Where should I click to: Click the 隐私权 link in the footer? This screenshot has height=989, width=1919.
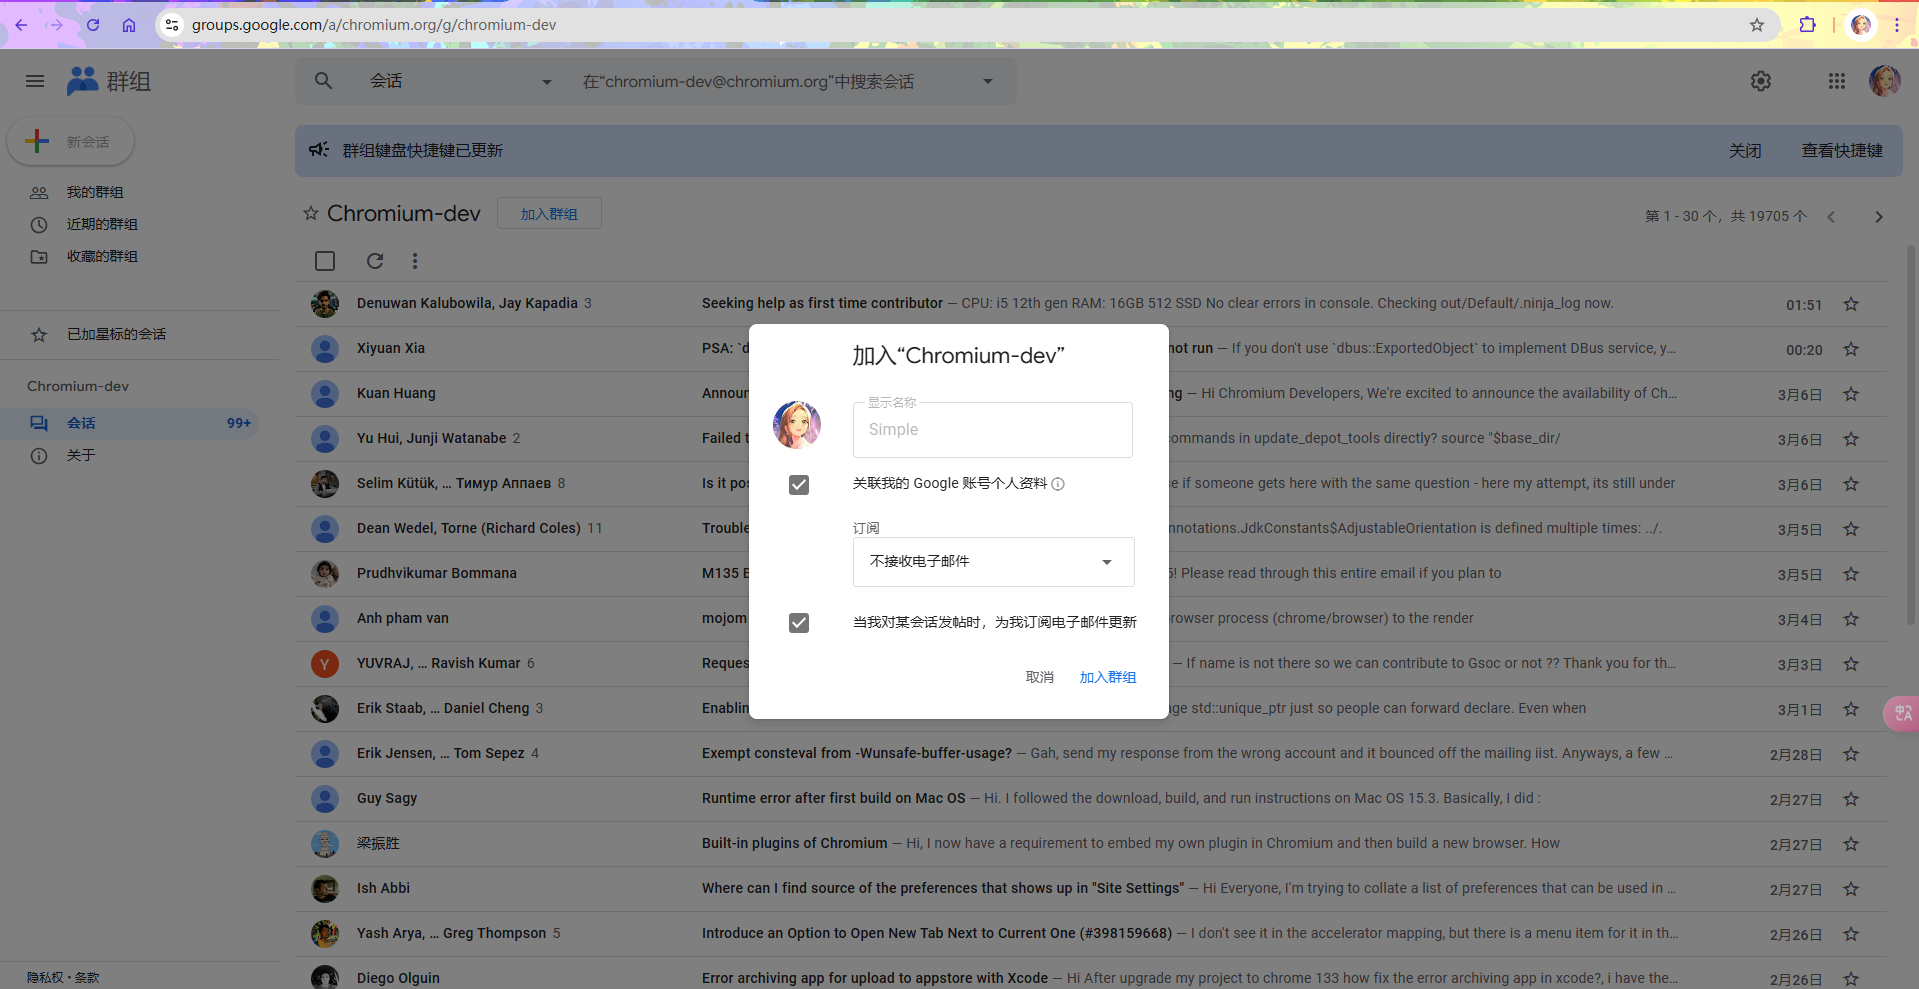(45, 978)
